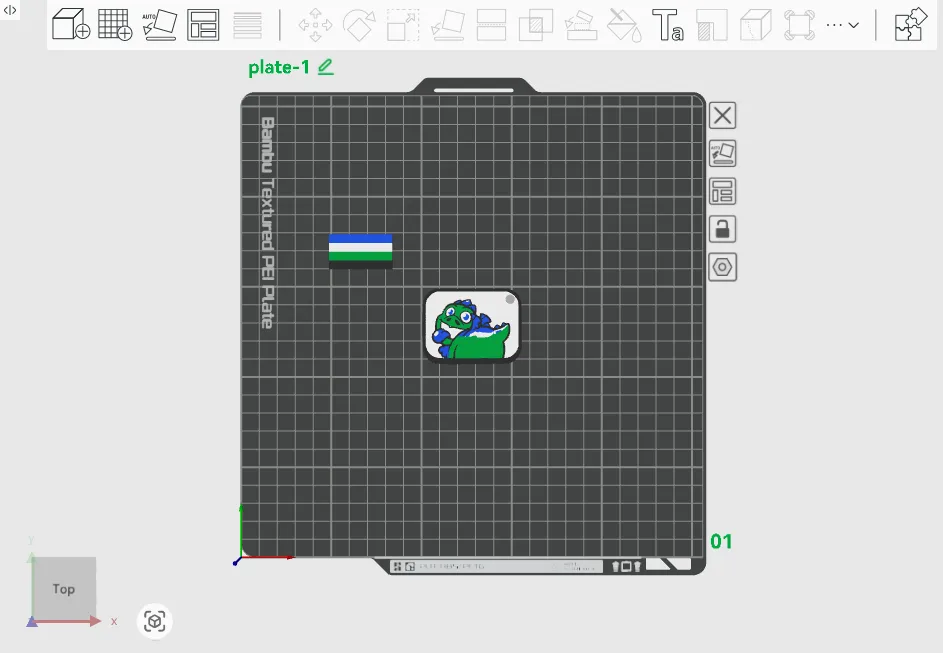Open the Text shape tool
This screenshot has width=943, height=653.
[x=668, y=25]
